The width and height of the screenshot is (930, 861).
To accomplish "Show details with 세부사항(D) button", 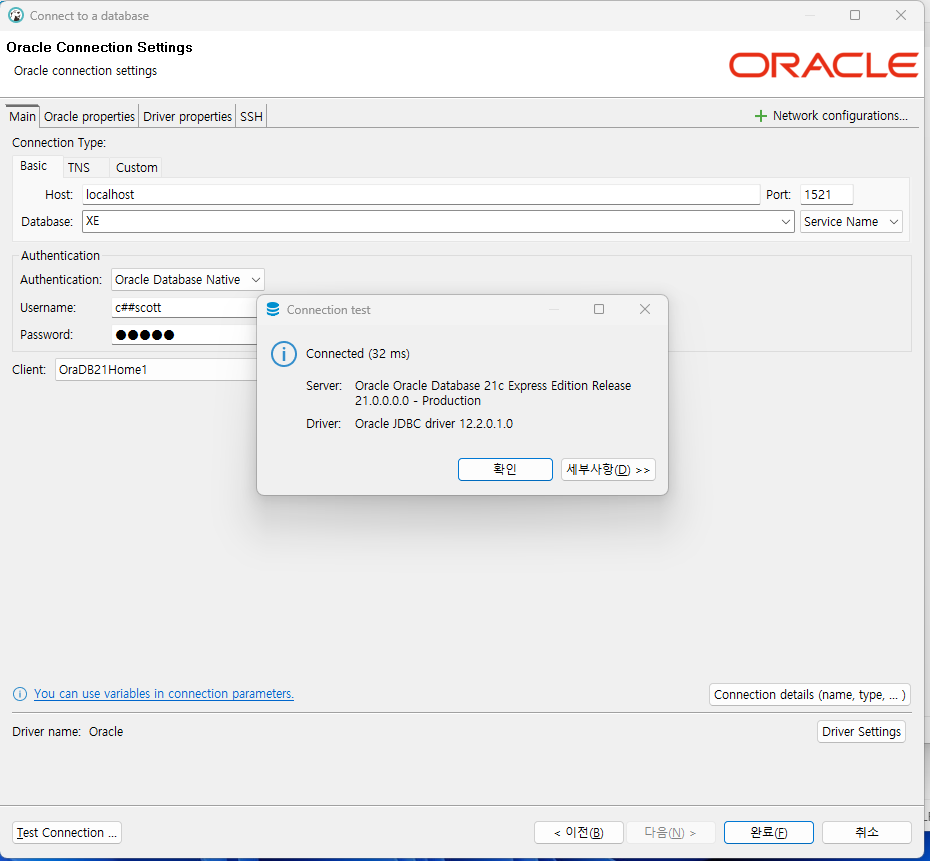I will click(608, 470).
